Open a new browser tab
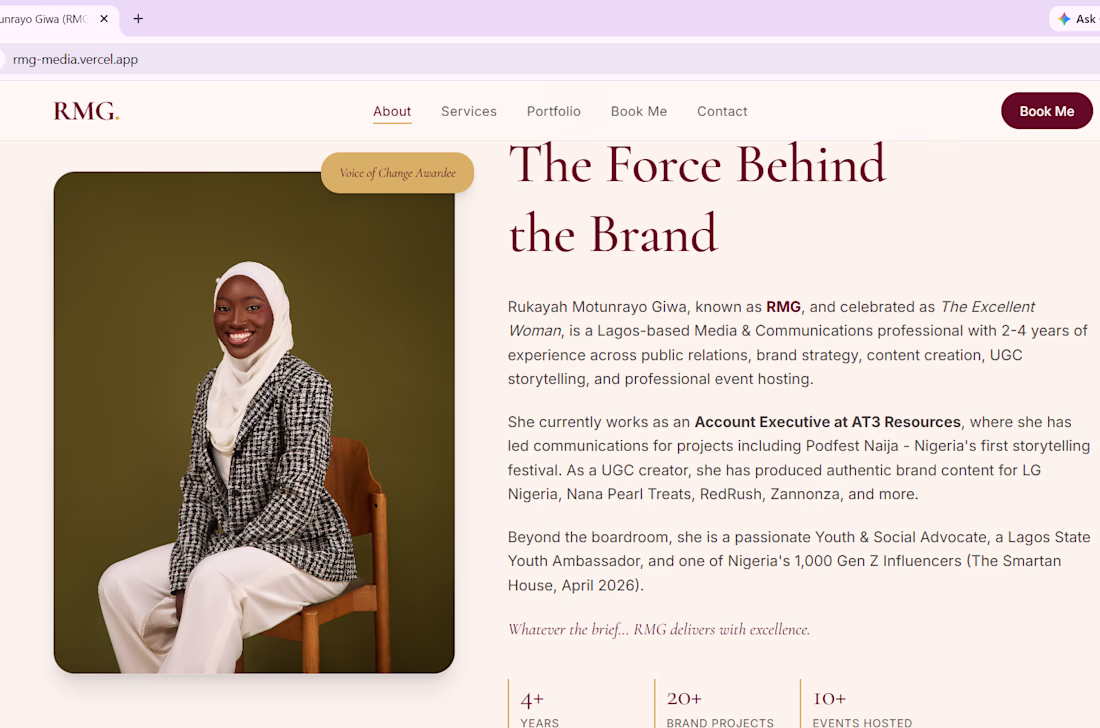This screenshot has height=728, width=1100. 138,19
